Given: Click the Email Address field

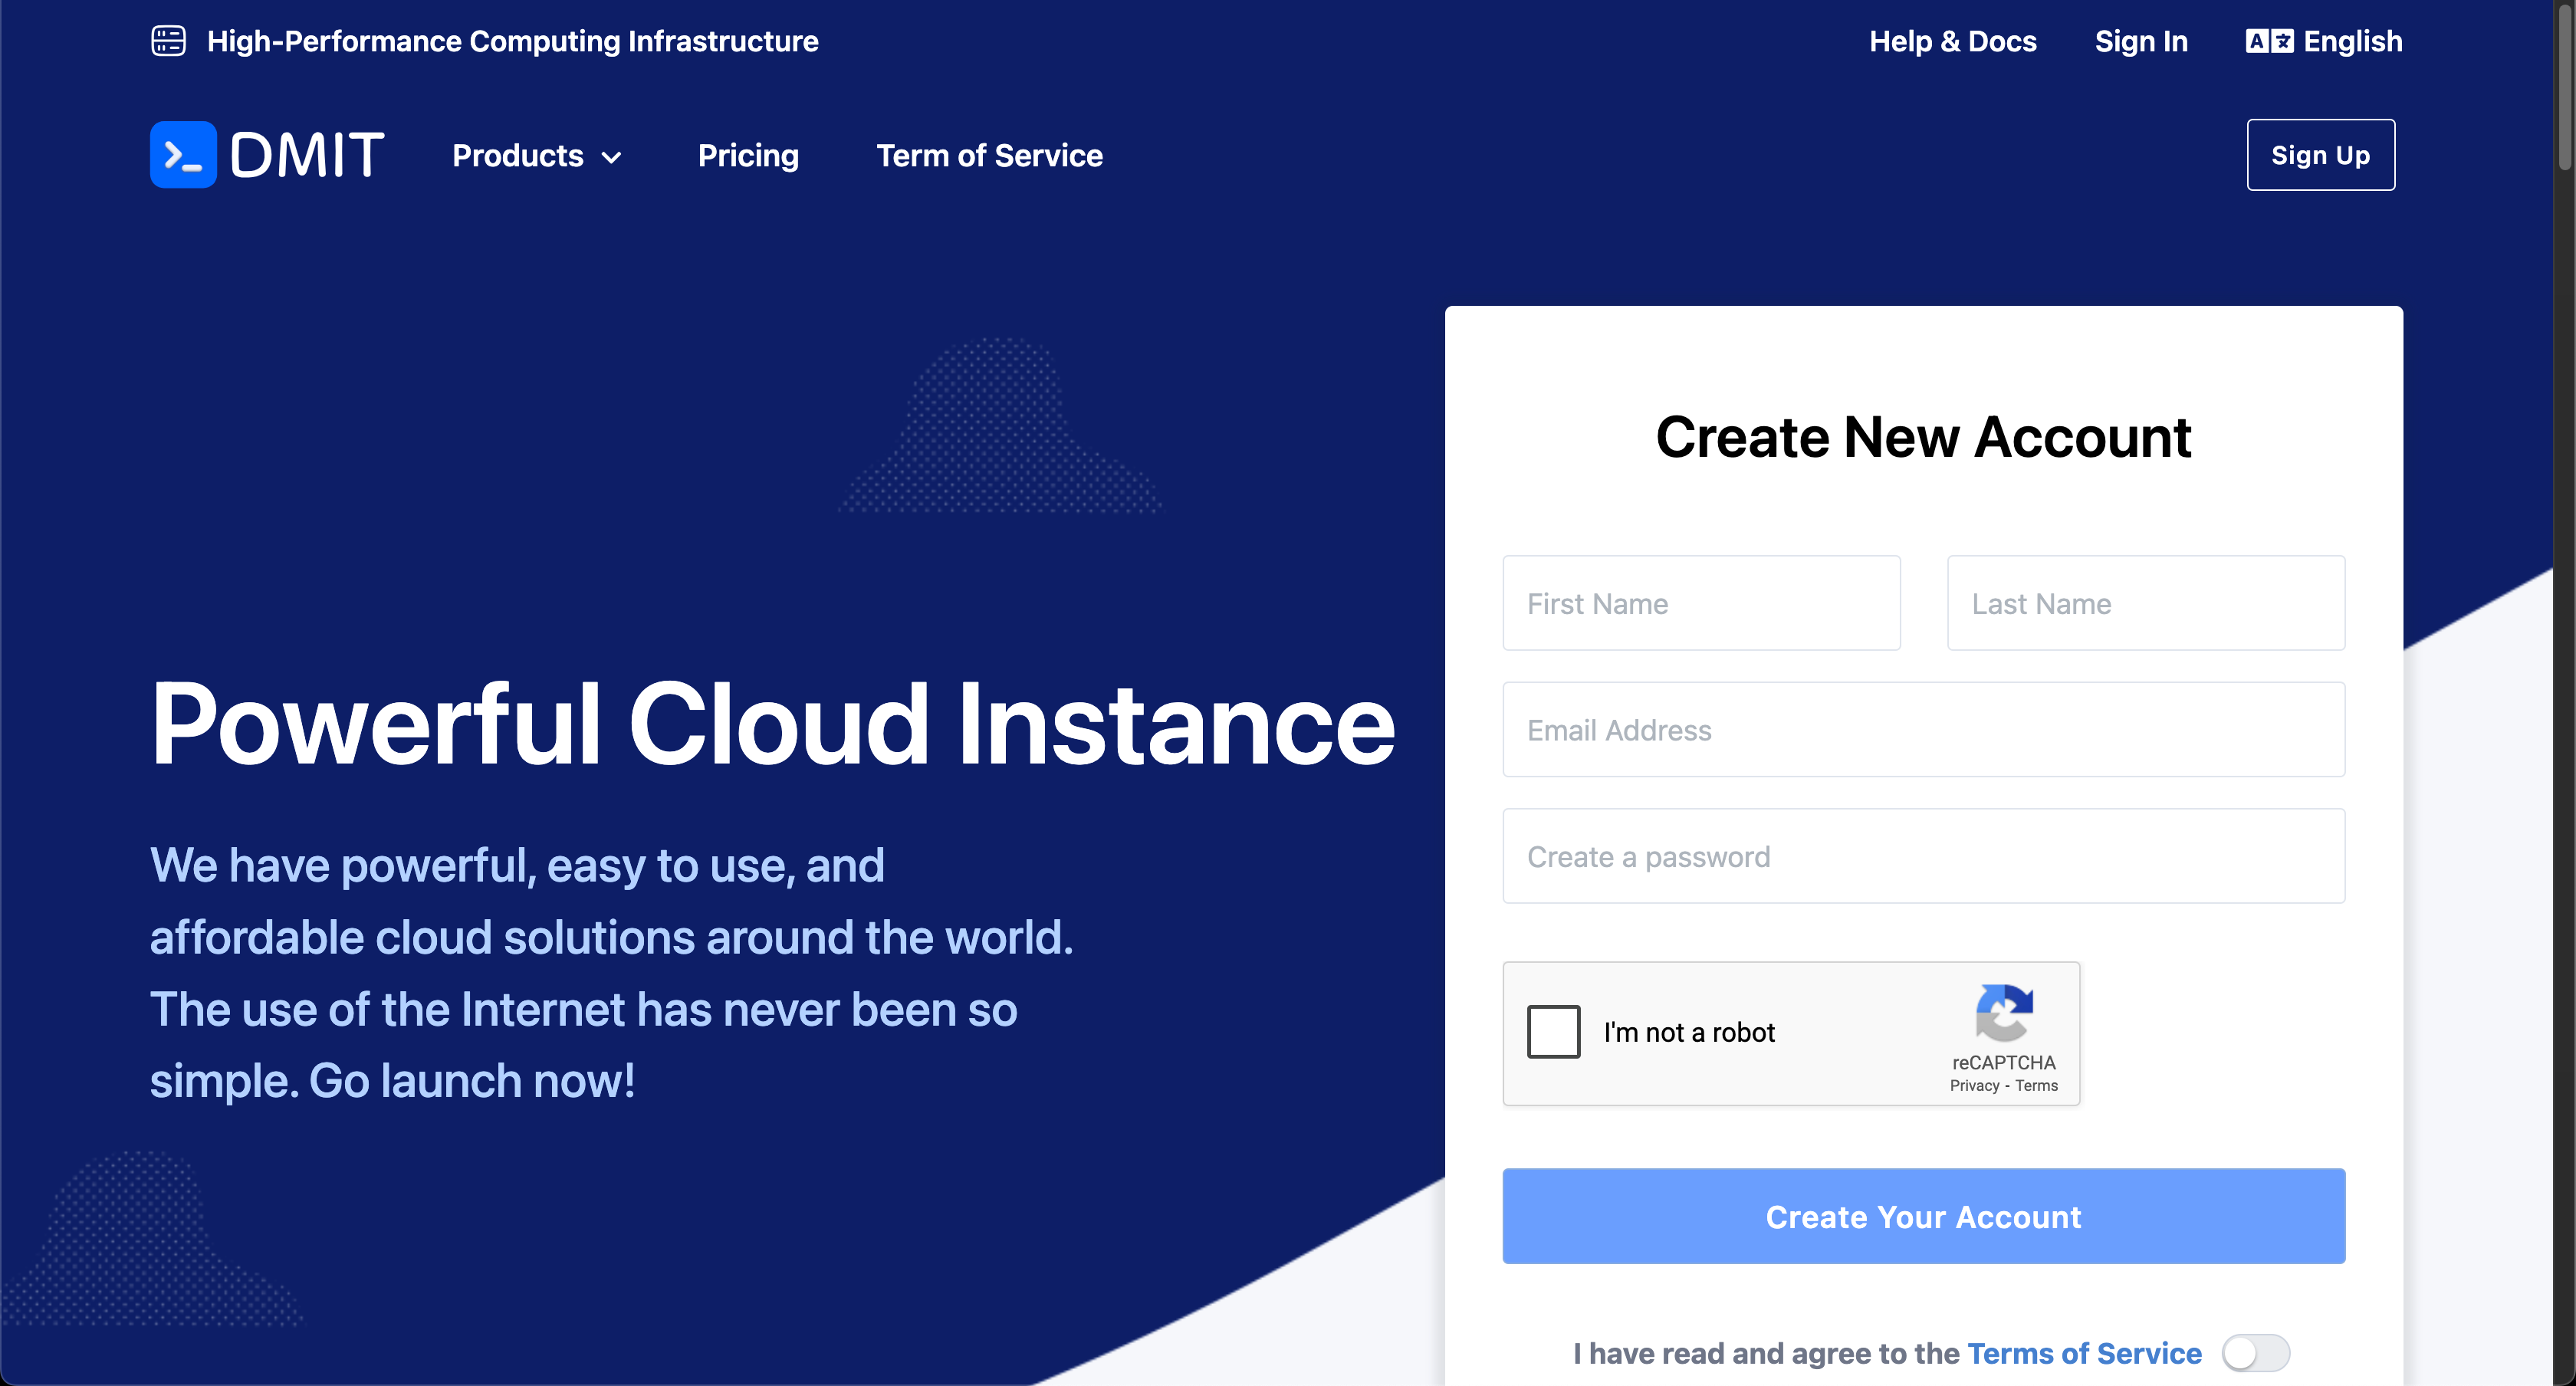Looking at the screenshot, I should pyautogui.click(x=1923, y=730).
